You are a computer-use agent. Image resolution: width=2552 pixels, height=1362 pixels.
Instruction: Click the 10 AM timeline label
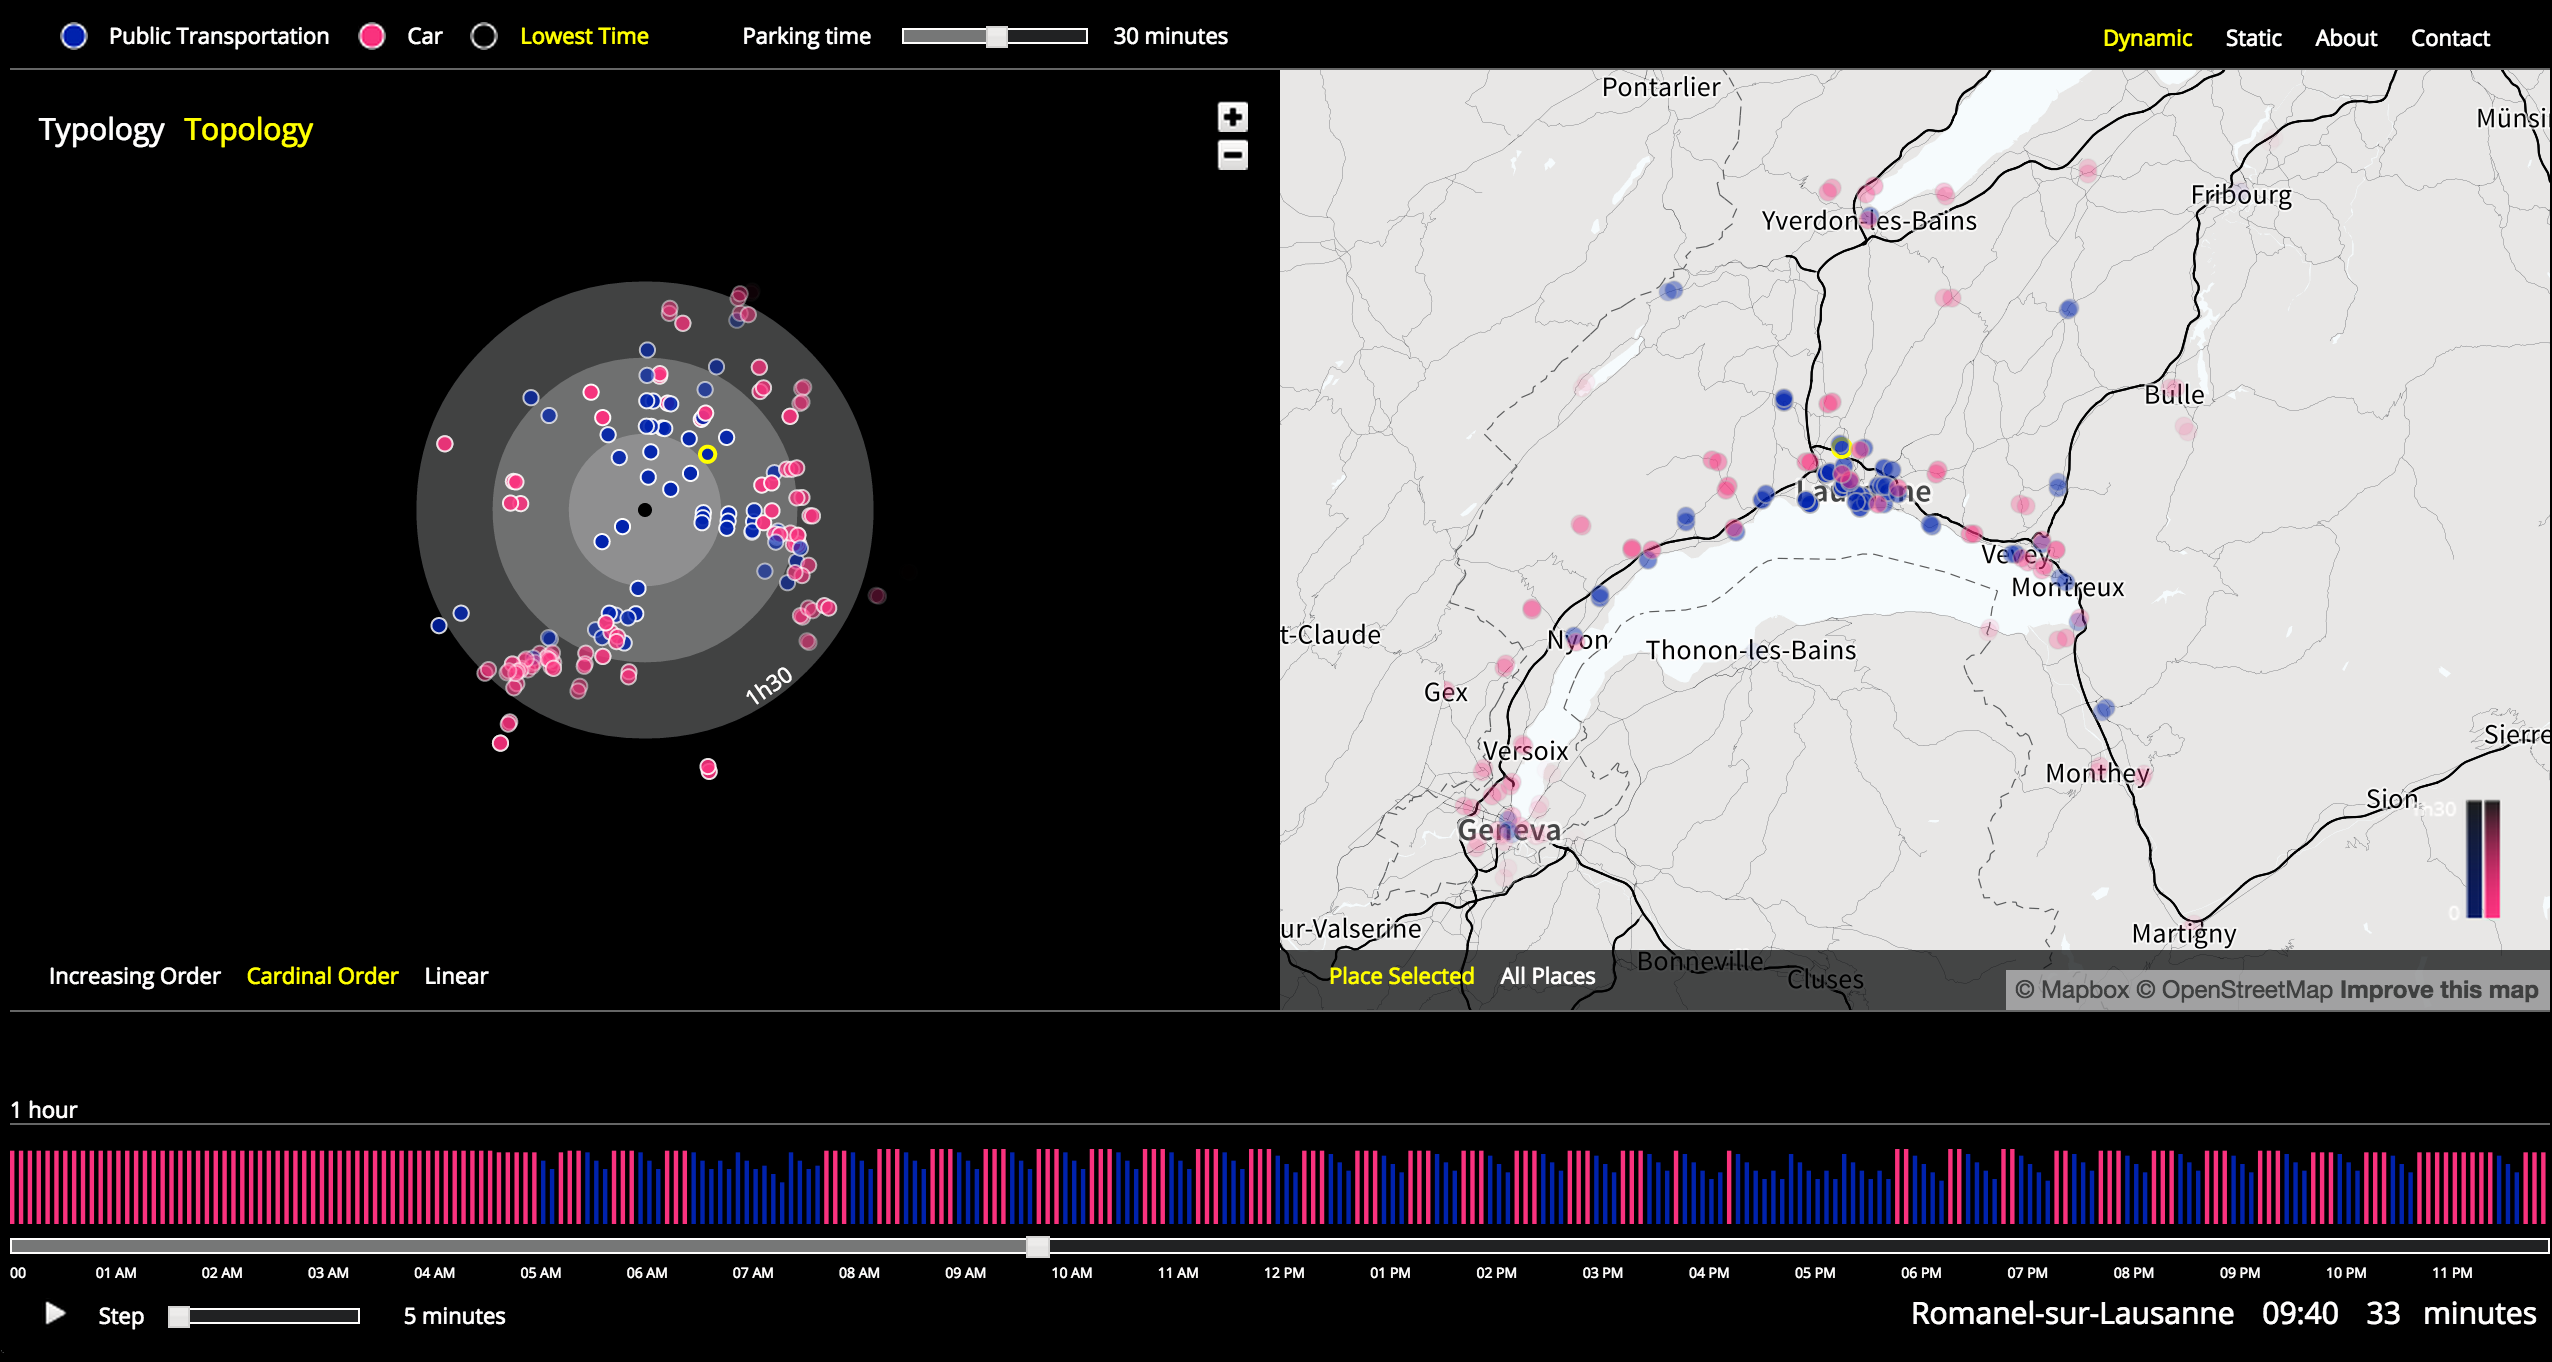pyautogui.click(x=1071, y=1273)
